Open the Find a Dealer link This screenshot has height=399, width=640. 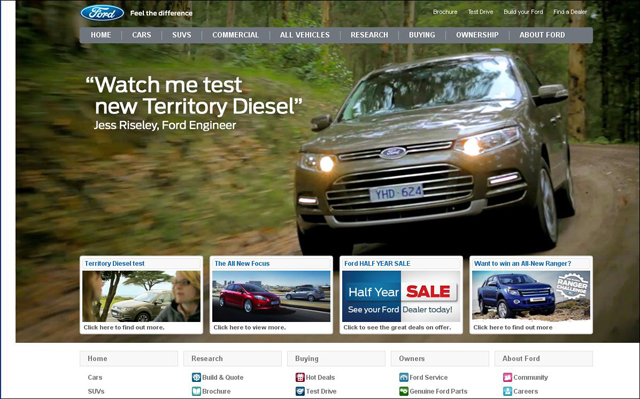click(x=570, y=12)
